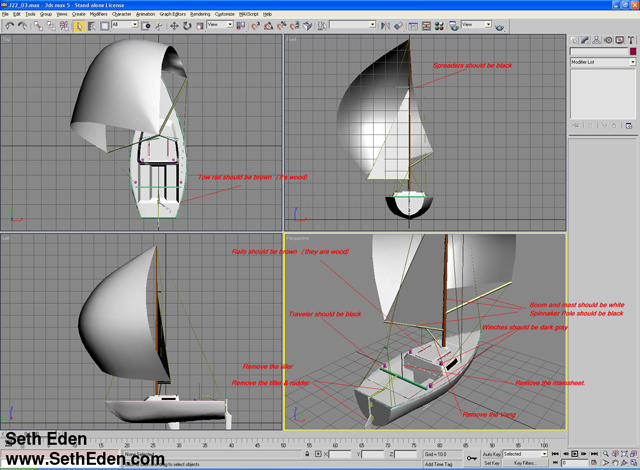Open the Utilities hammer panel
Screen dimensions: 640x470
631,39
